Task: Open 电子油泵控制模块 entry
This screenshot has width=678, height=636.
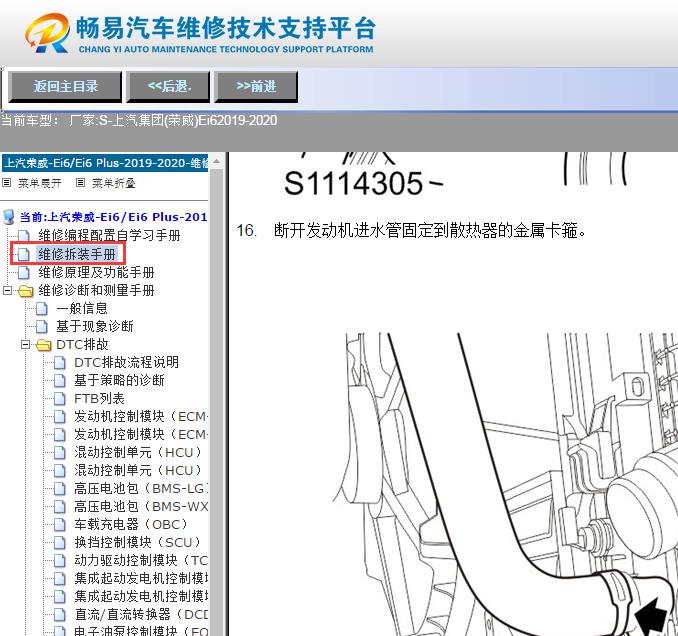Action: click(141, 631)
